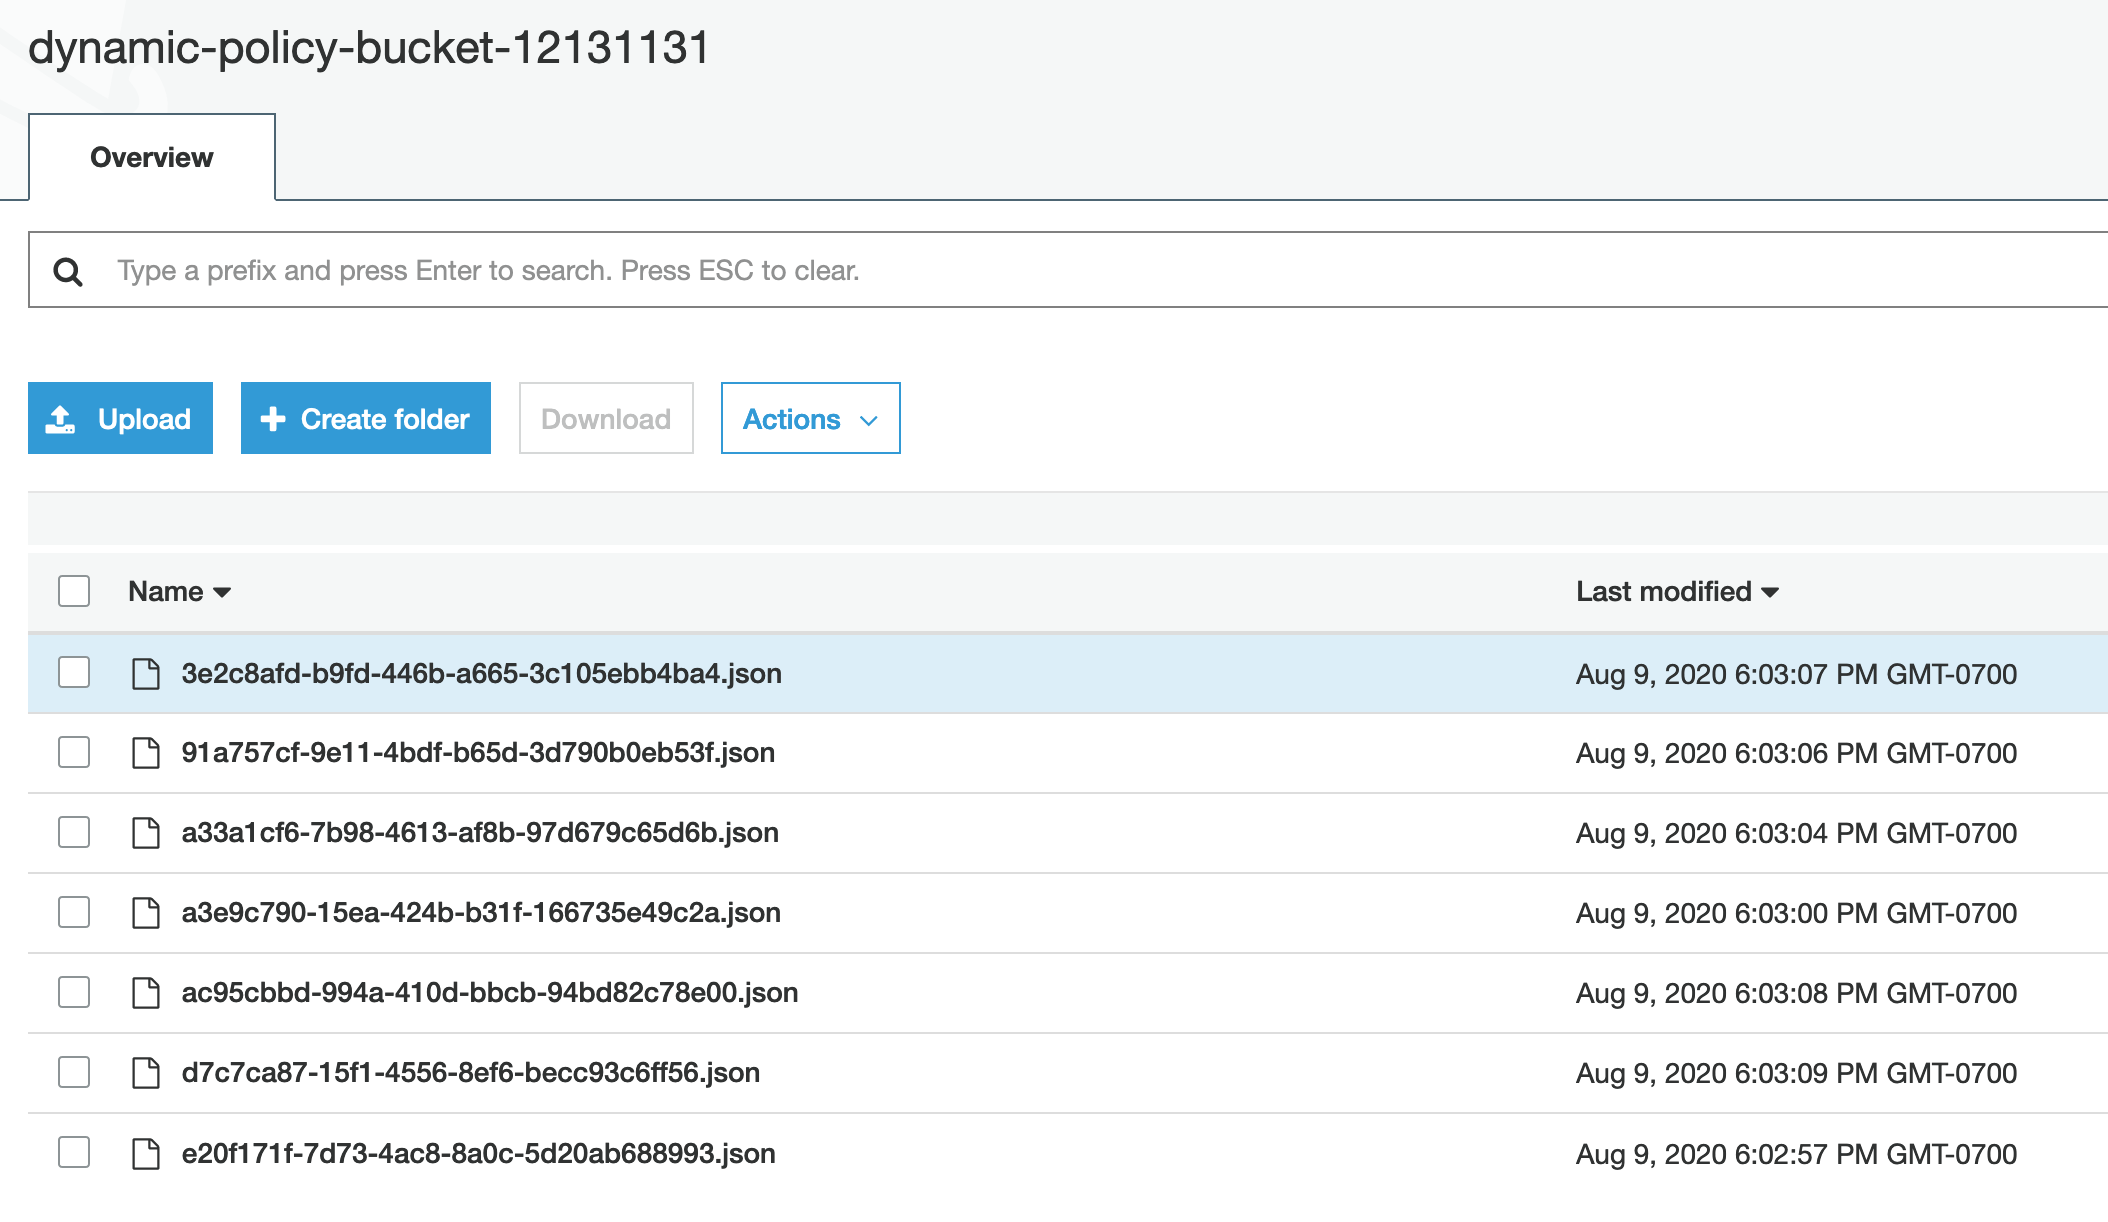Click the file icon for 3e2c8afd JSON

click(147, 672)
